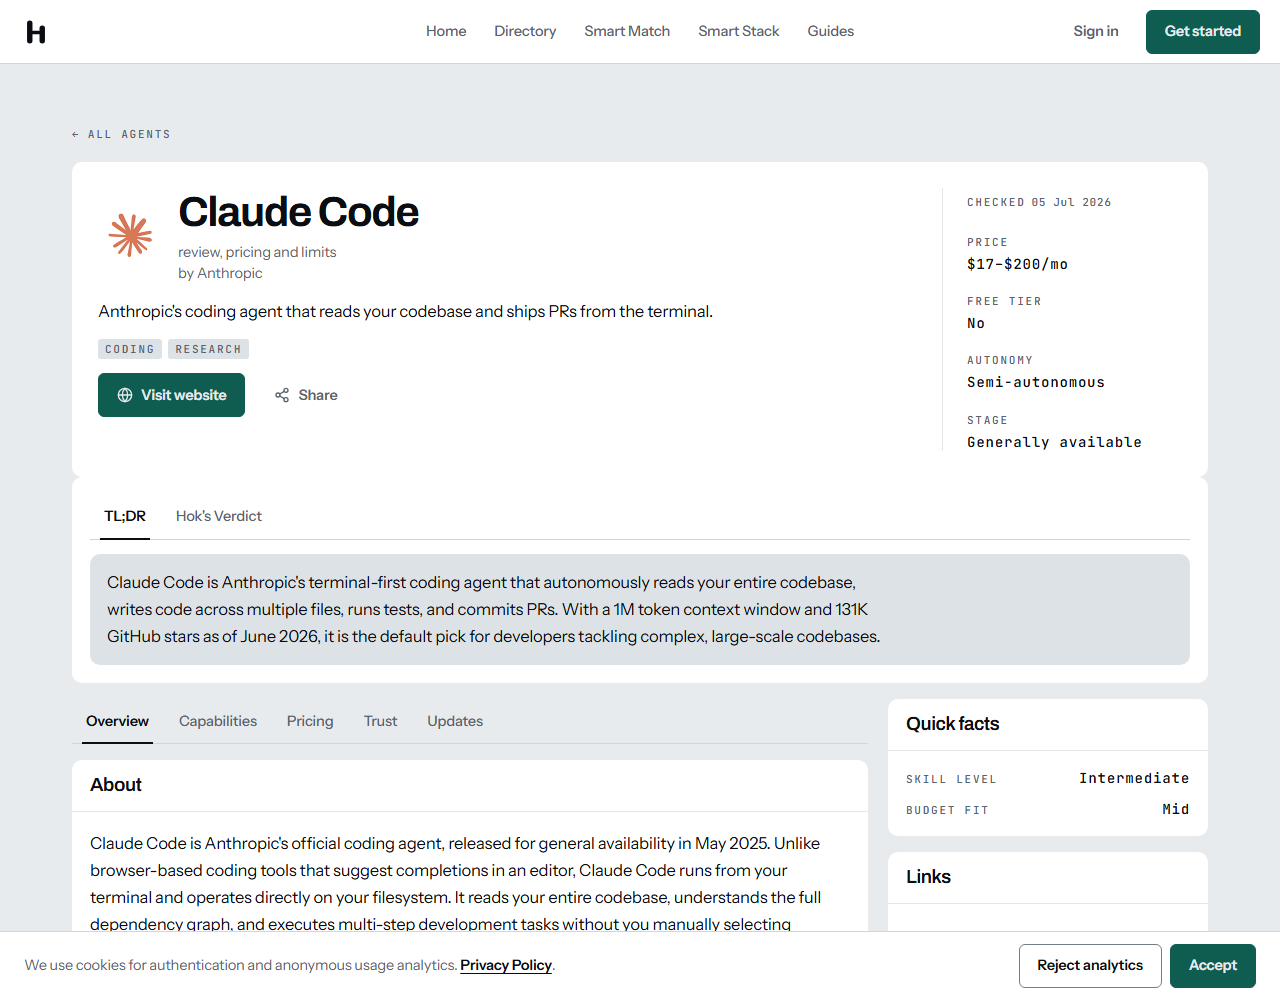Go to Smart Match

point(627,31)
